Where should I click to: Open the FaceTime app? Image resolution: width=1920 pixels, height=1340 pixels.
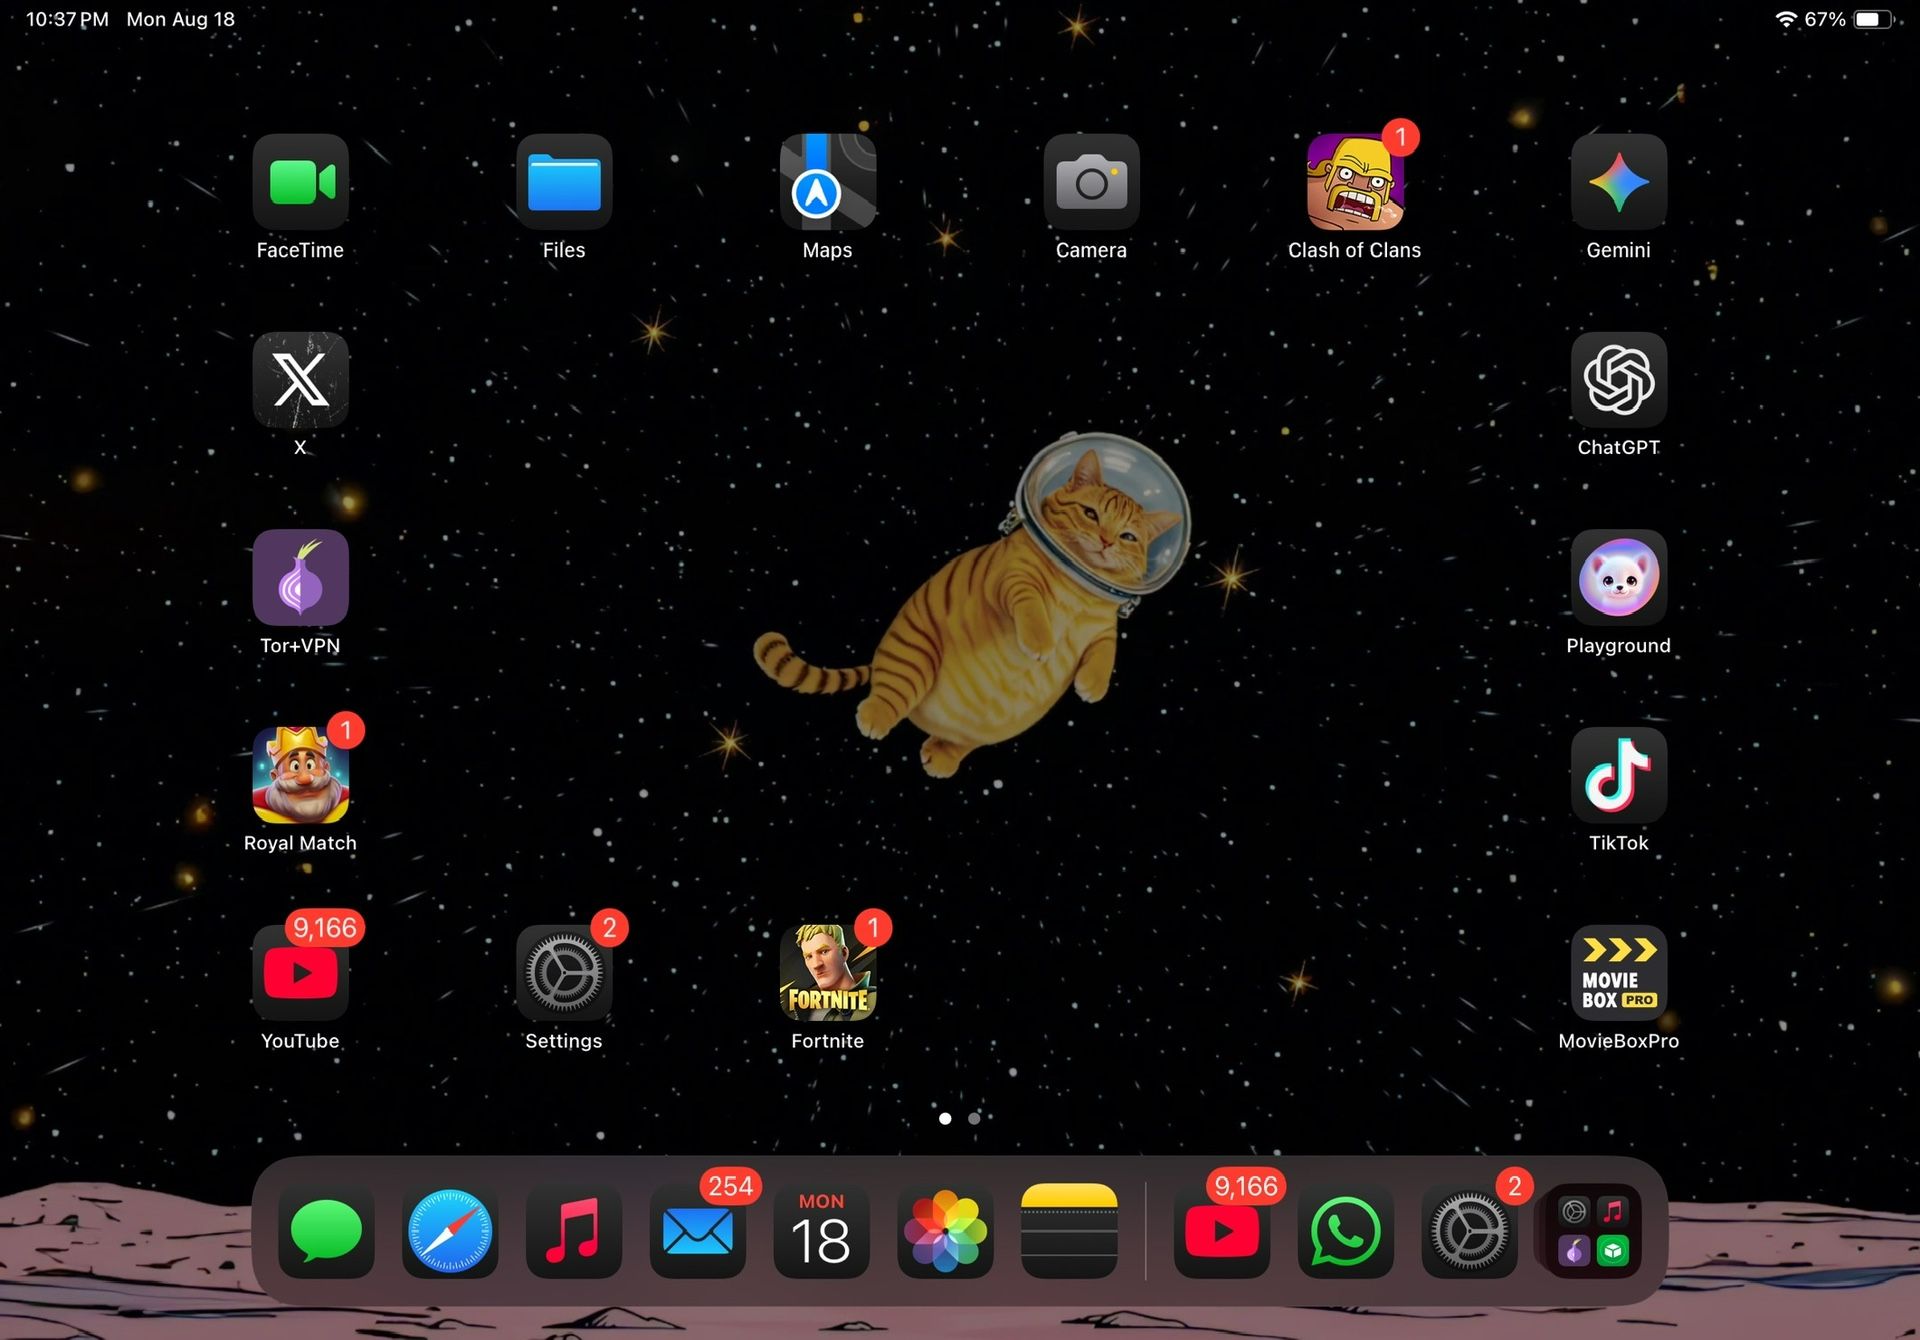pos(300,182)
